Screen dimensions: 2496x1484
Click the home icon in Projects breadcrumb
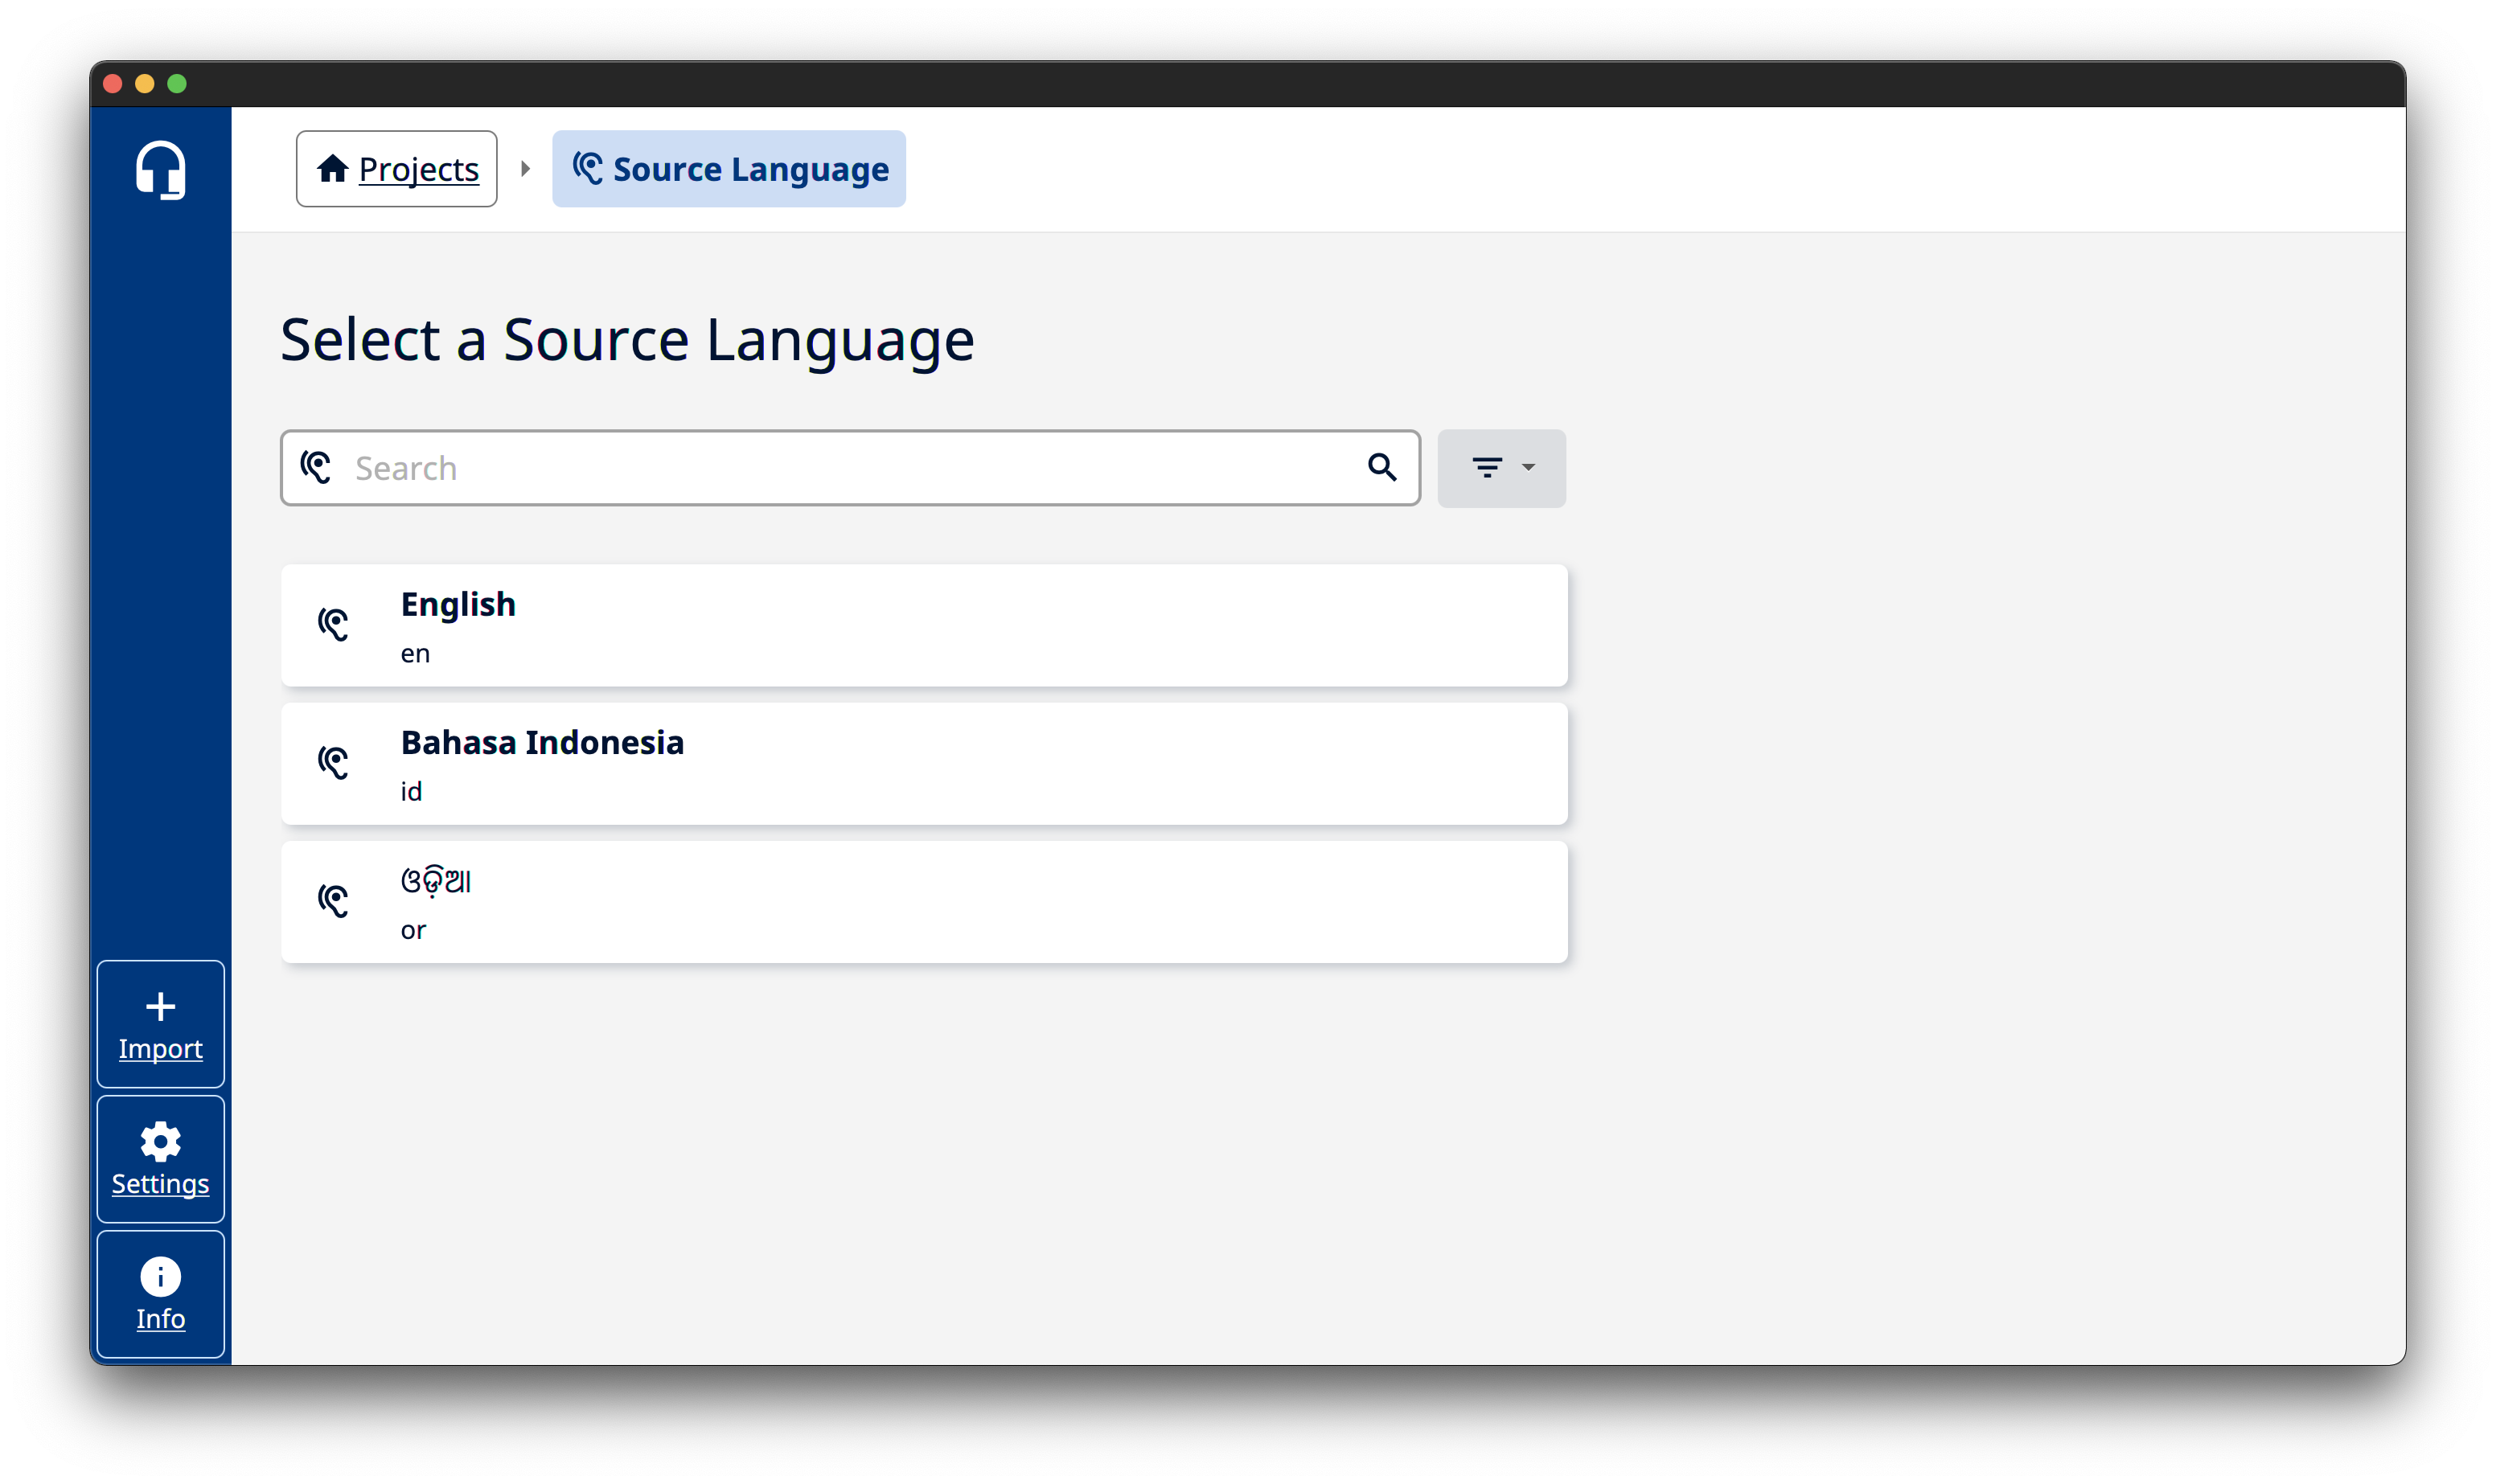click(x=332, y=169)
